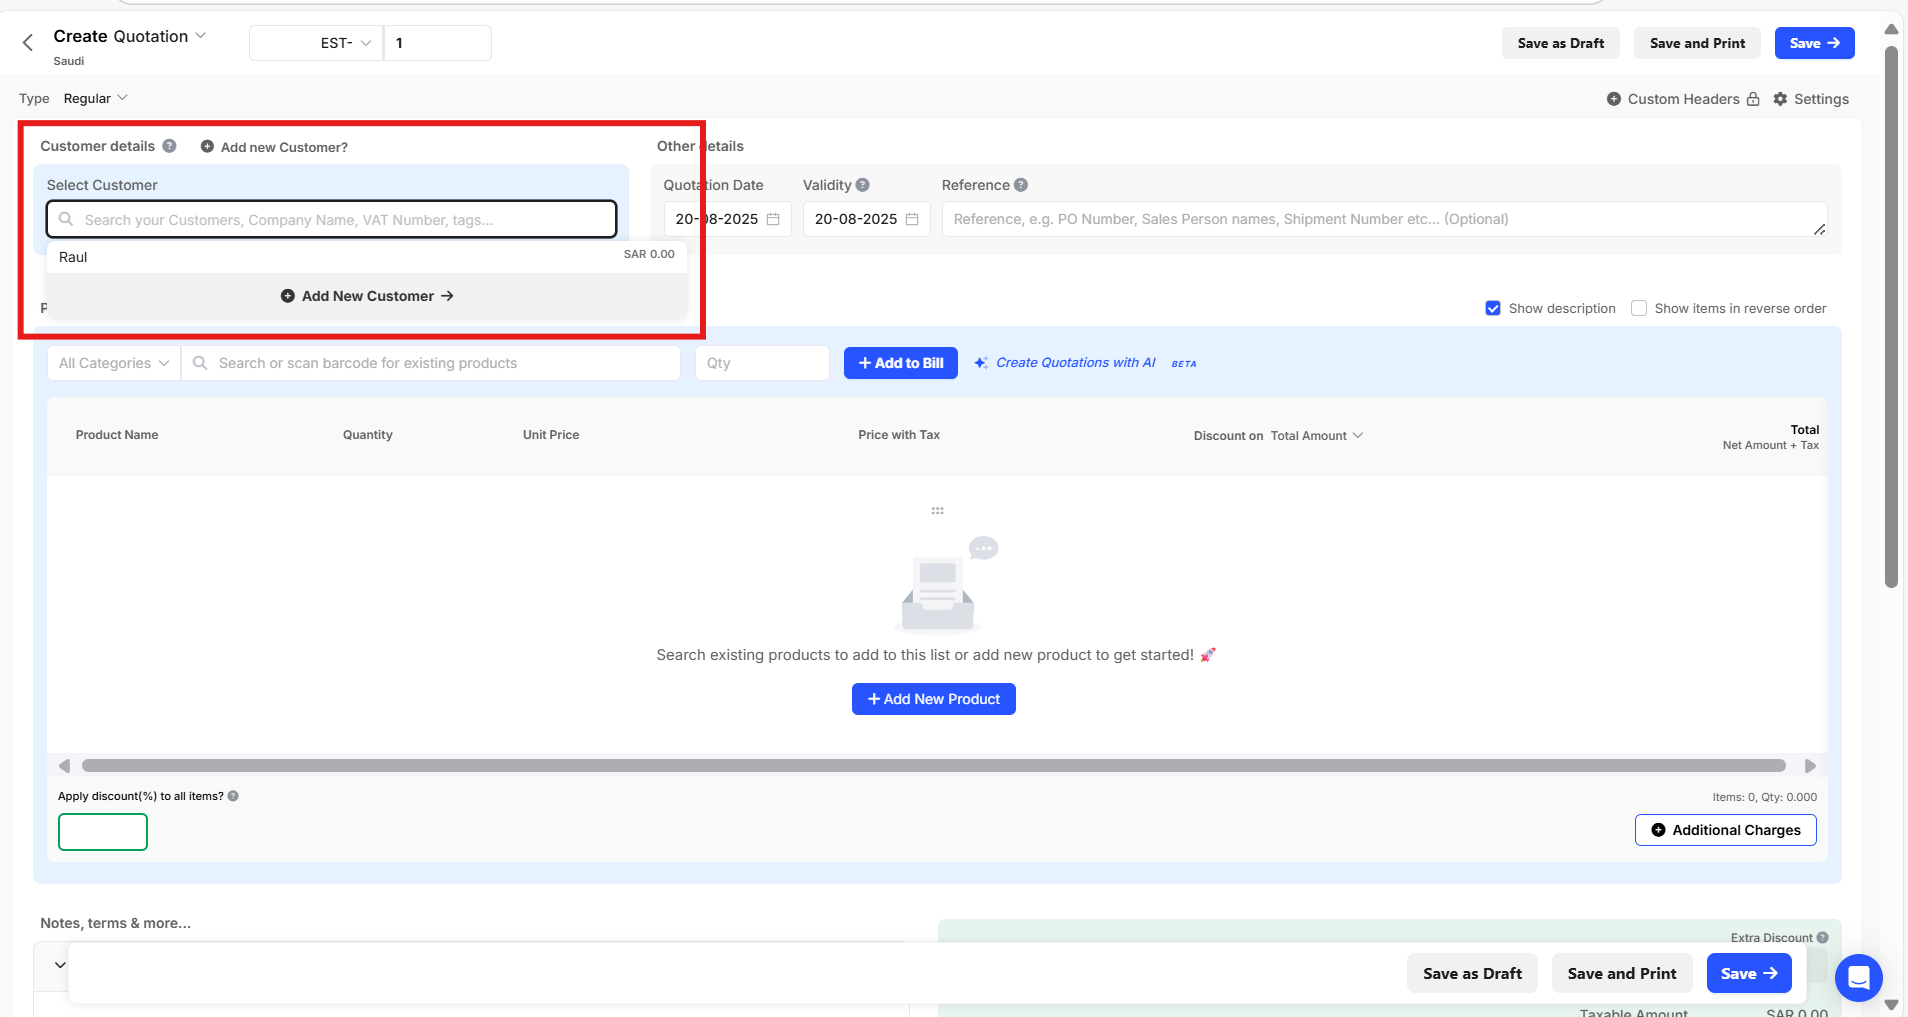Click the bottom Save button

coord(1749,973)
